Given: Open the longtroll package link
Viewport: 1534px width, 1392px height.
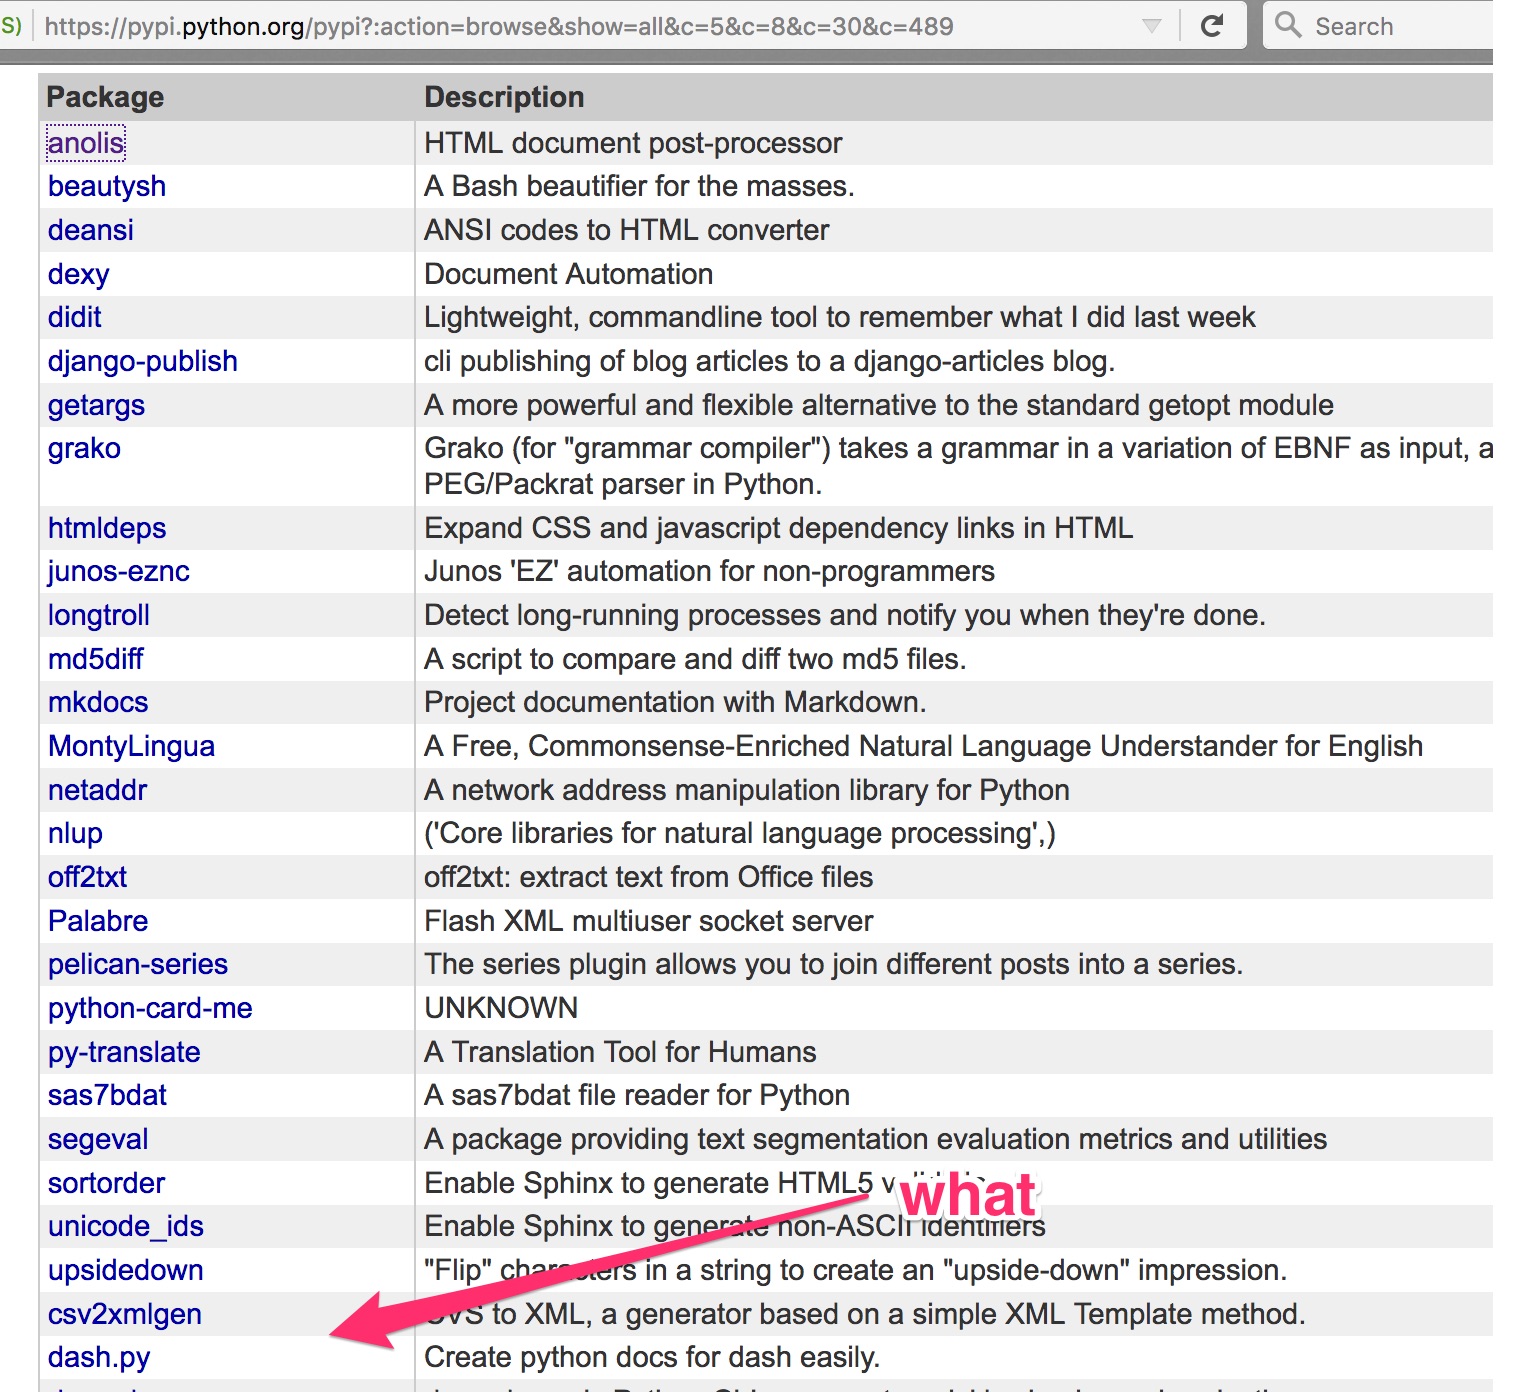Looking at the screenshot, I should (x=99, y=615).
